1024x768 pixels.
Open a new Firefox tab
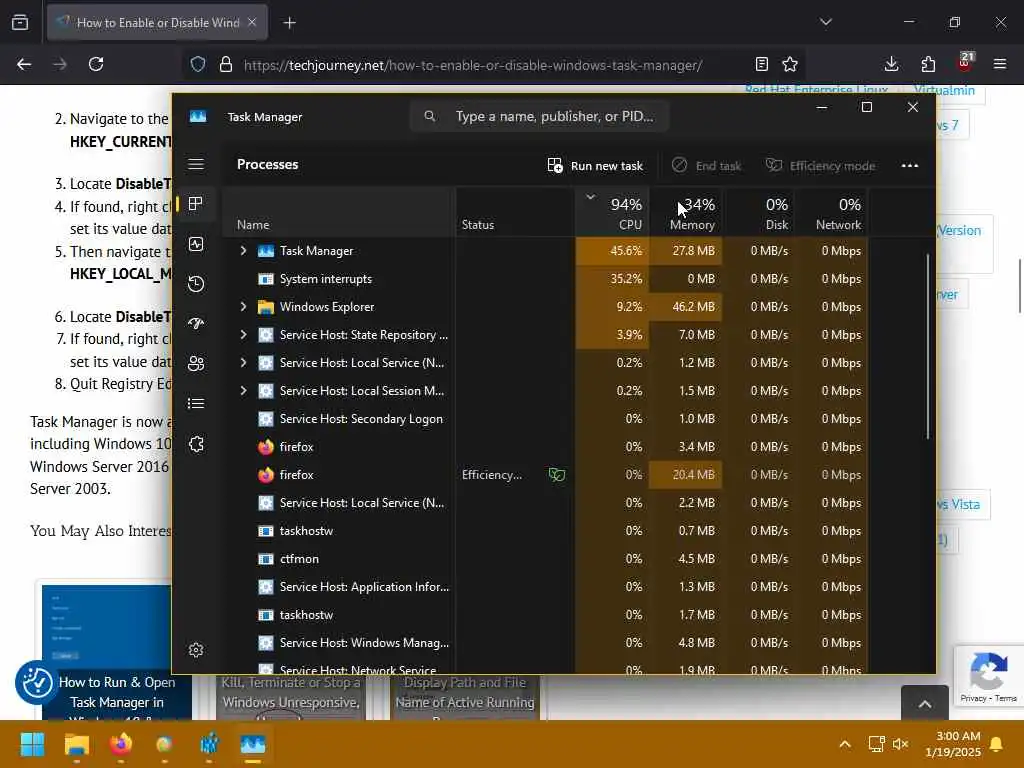pyautogui.click(x=290, y=23)
